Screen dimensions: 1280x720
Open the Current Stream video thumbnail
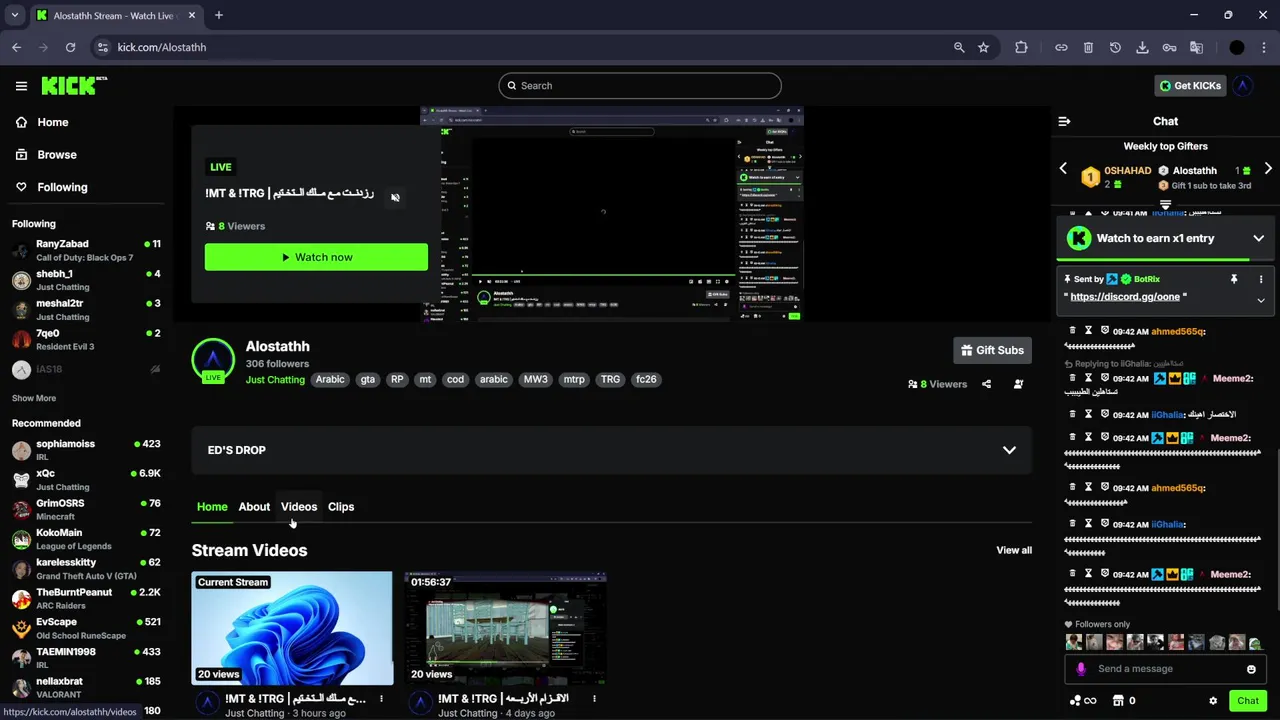pyautogui.click(x=292, y=628)
